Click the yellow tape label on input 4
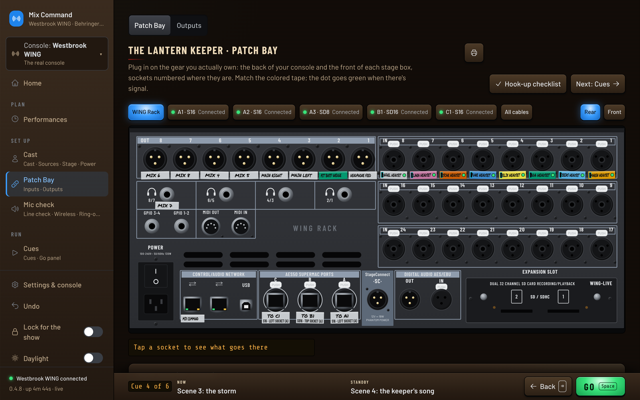This screenshot has height=400, width=640. 512,175
